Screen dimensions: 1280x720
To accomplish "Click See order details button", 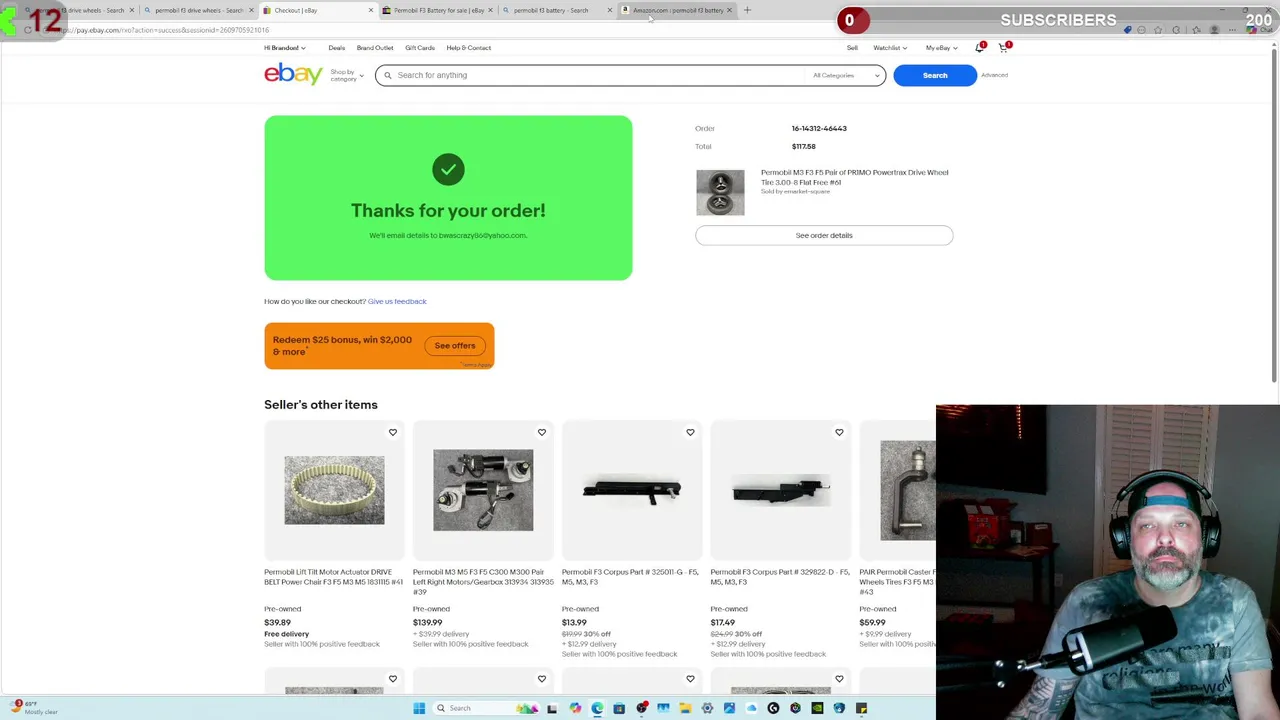I will coord(824,235).
